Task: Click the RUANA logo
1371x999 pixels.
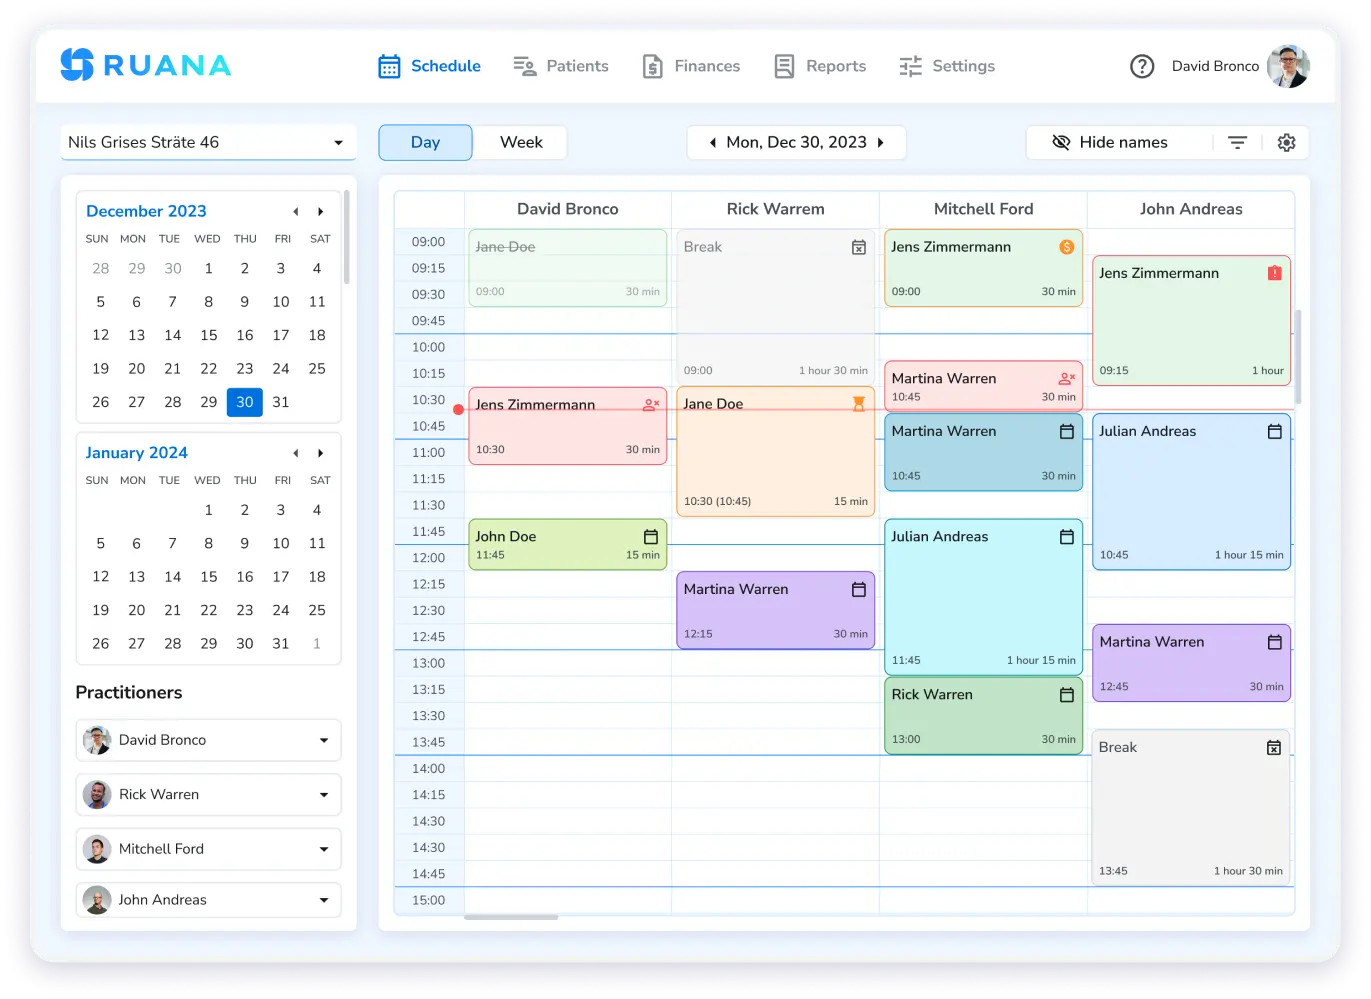Action: [145, 64]
